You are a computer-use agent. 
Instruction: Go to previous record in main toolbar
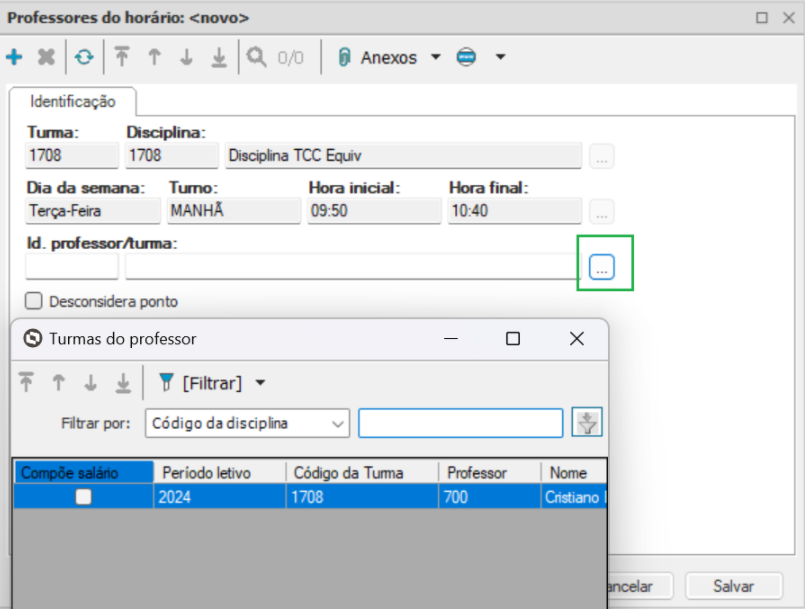[154, 57]
